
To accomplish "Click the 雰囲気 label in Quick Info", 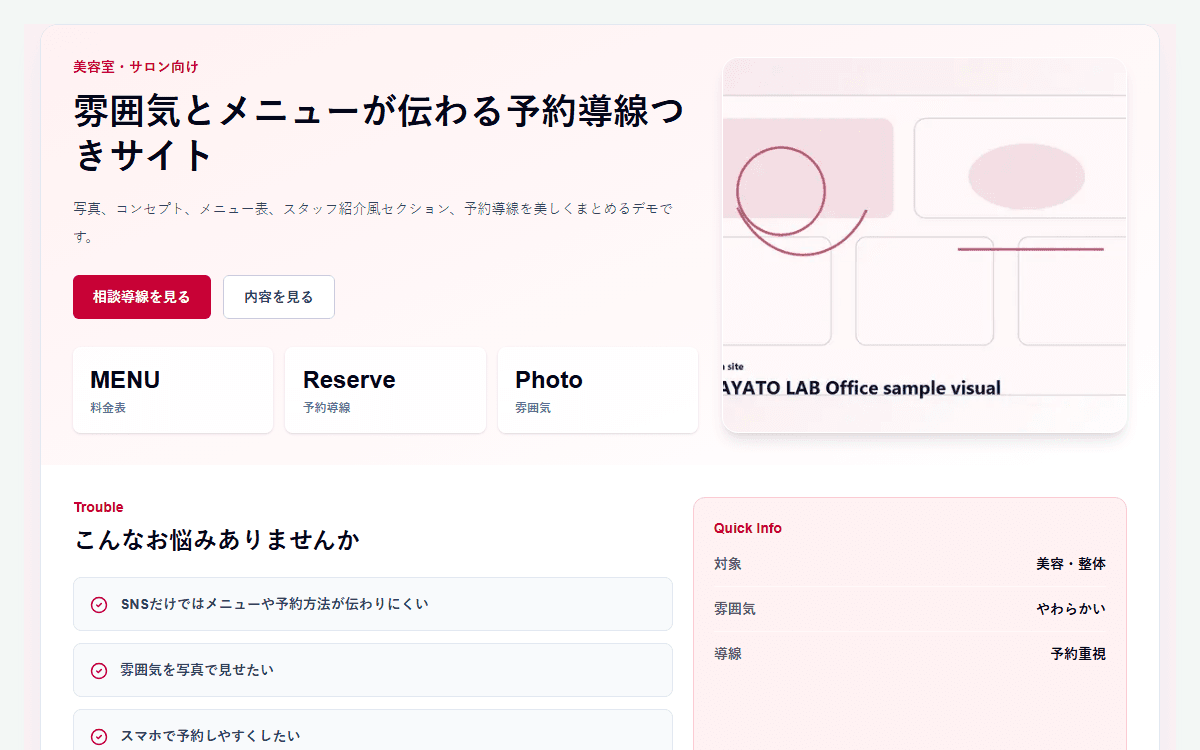I will coord(735,609).
